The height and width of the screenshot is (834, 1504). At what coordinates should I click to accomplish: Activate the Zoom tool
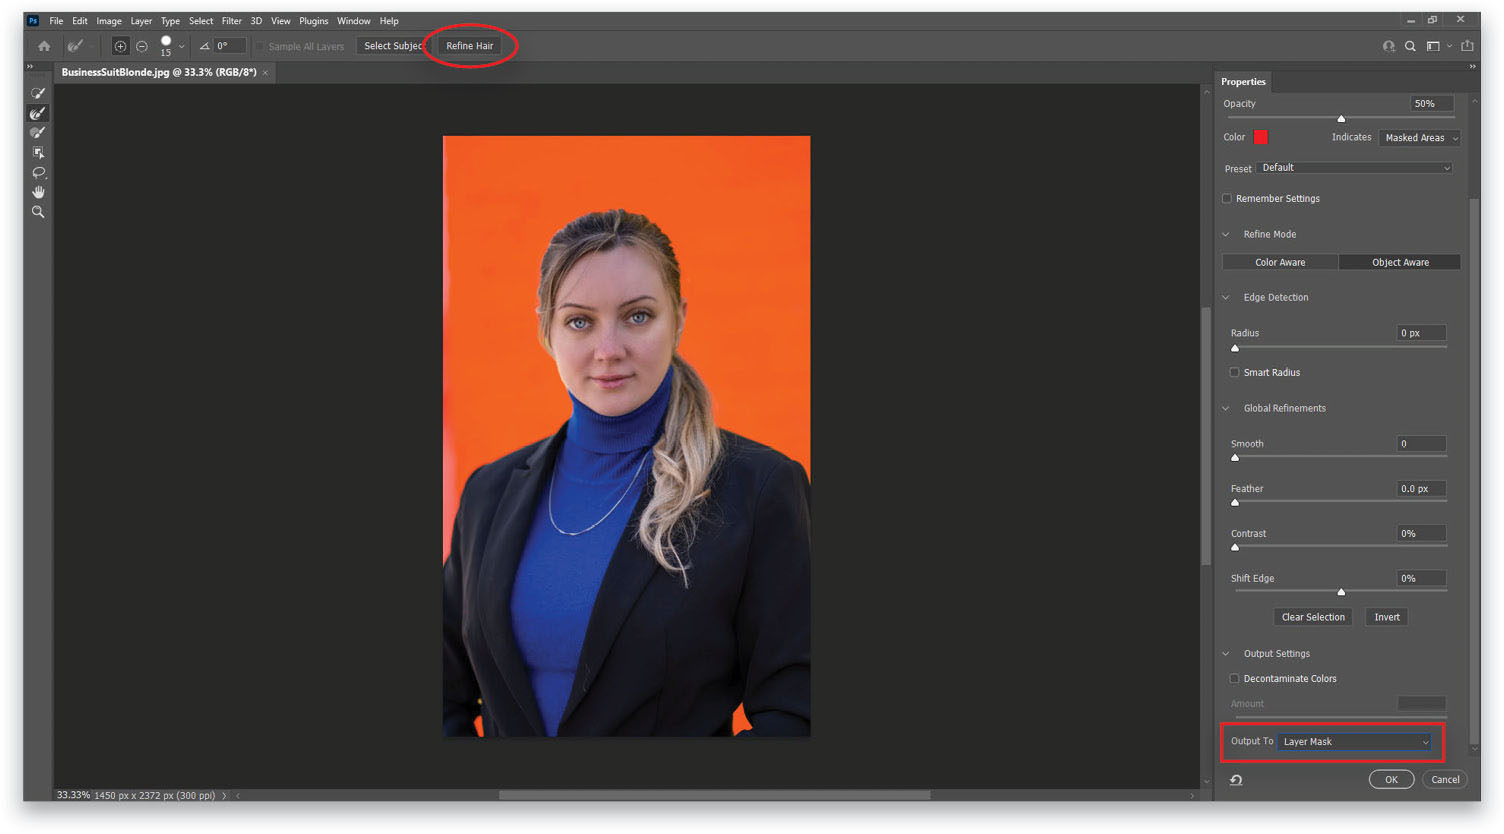pyautogui.click(x=38, y=211)
